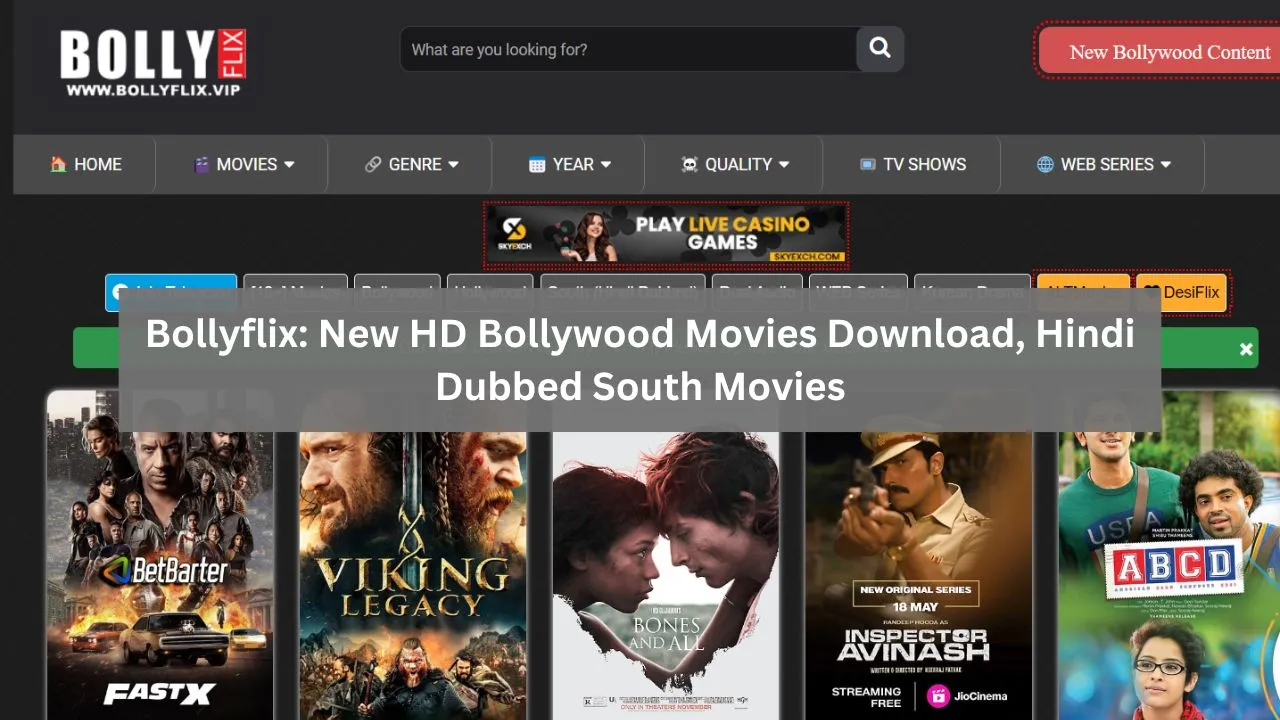The height and width of the screenshot is (720, 1280).
Task: Click the DesiFlix button
Action: (x=1182, y=293)
